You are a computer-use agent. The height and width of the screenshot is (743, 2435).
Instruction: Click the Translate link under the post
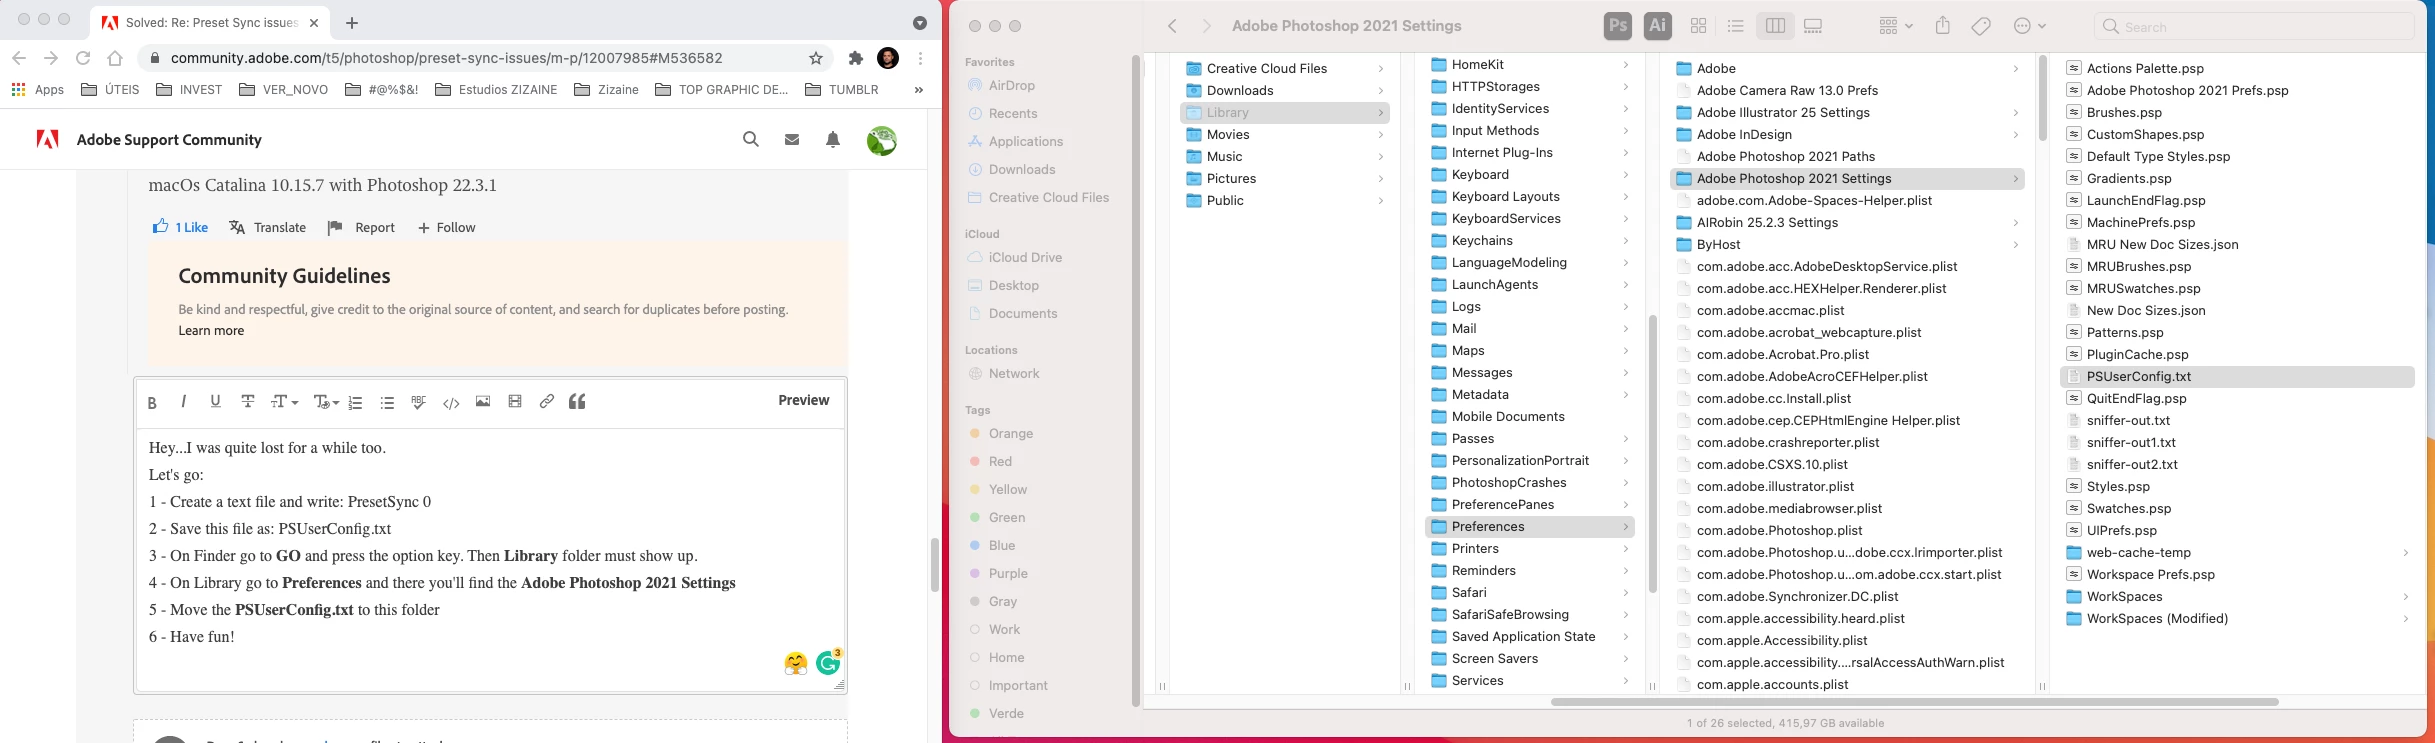pos(267,228)
